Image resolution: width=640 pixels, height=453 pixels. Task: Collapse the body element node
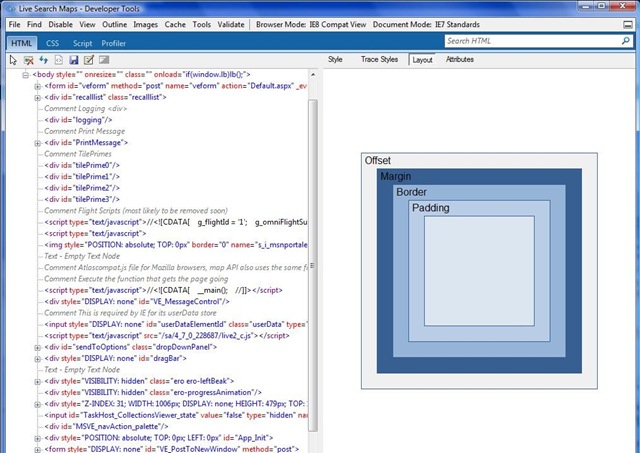click(25, 75)
